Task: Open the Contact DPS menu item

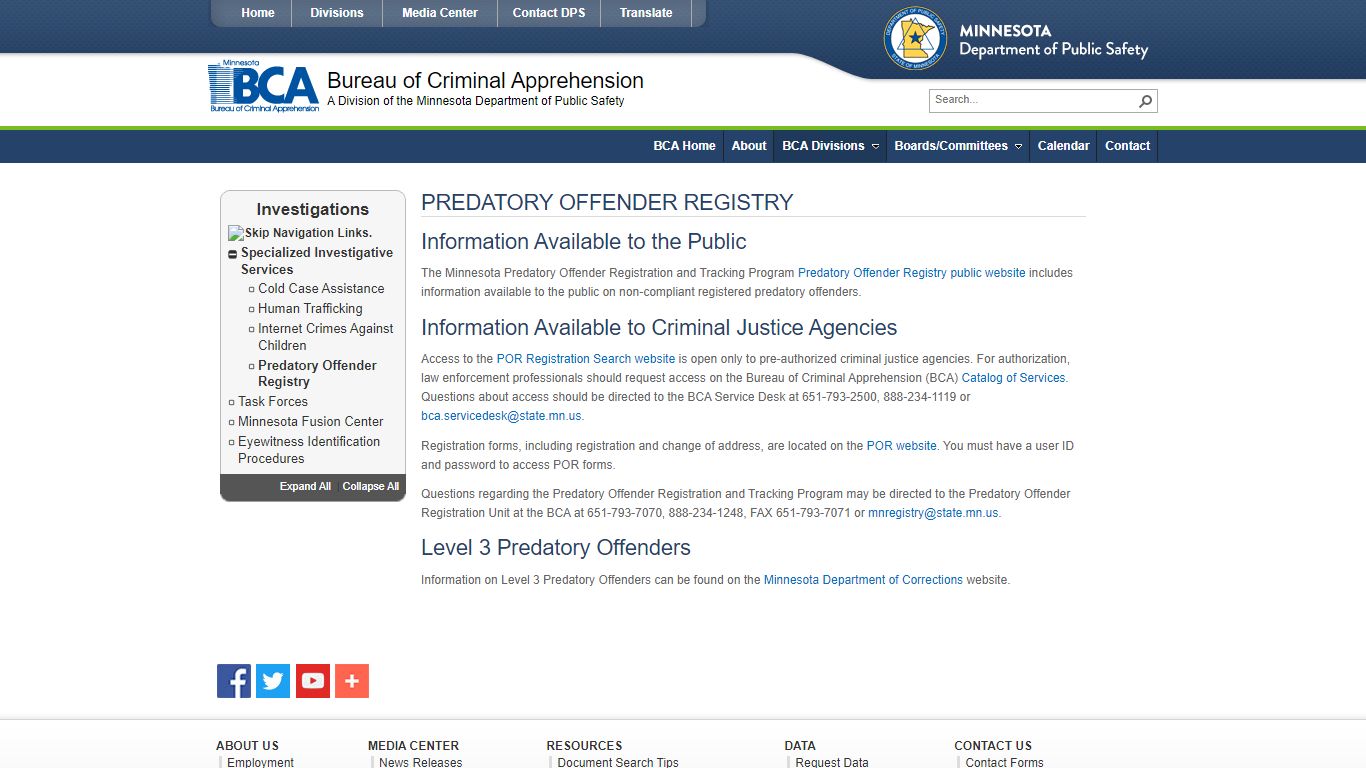Action: coord(549,13)
